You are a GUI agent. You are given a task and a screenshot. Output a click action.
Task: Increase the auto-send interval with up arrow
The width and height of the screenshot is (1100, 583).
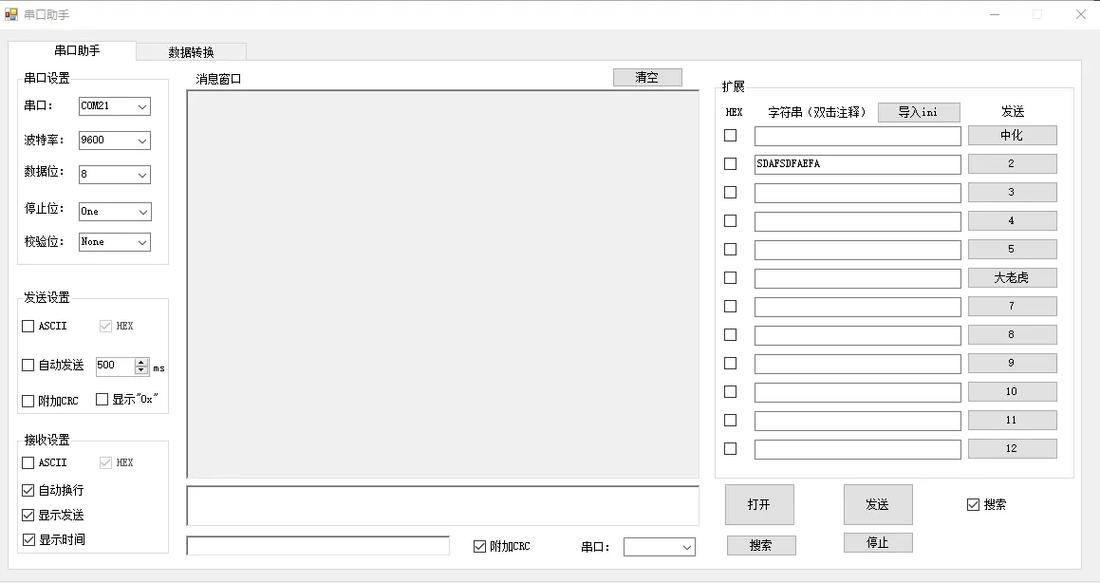142,362
